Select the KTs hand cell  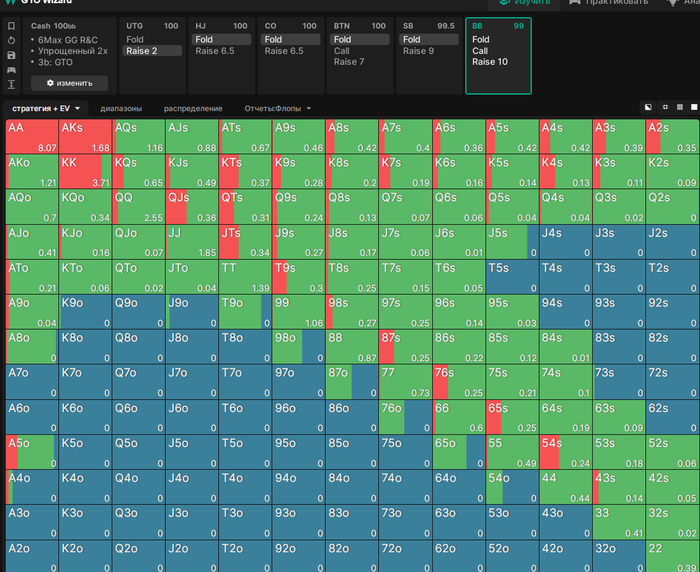[x=245, y=171]
